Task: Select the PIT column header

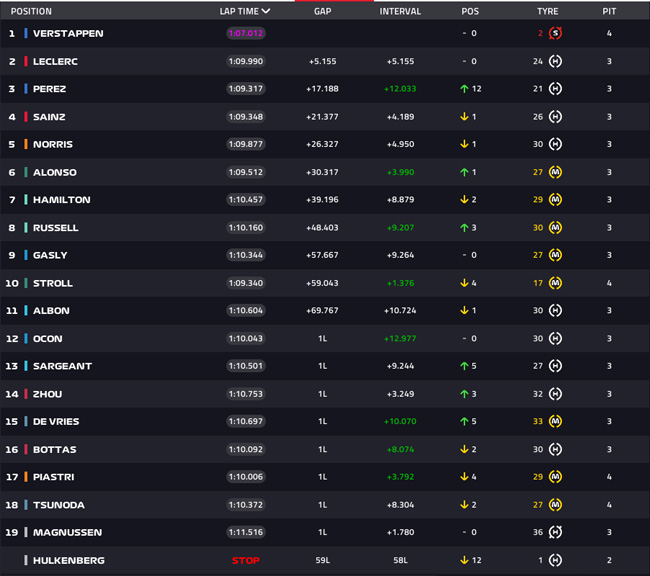Action: (609, 11)
